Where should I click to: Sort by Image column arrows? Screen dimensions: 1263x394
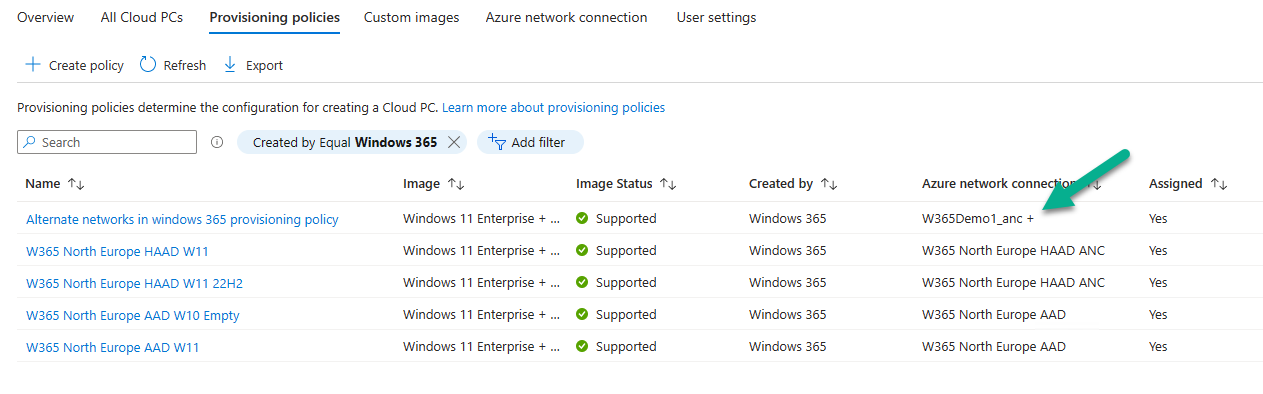pyautogui.click(x=456, y=184)
